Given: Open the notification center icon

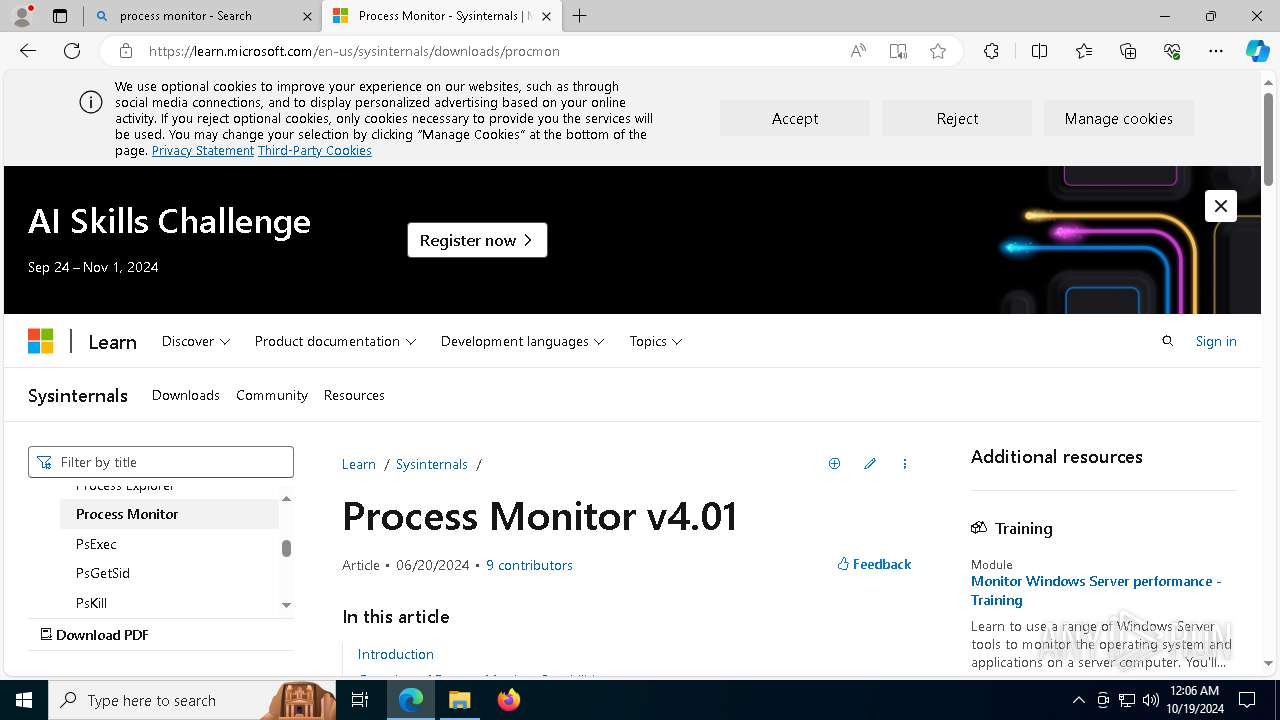Looking at the screenshot, I should [x=1247, y=700].
